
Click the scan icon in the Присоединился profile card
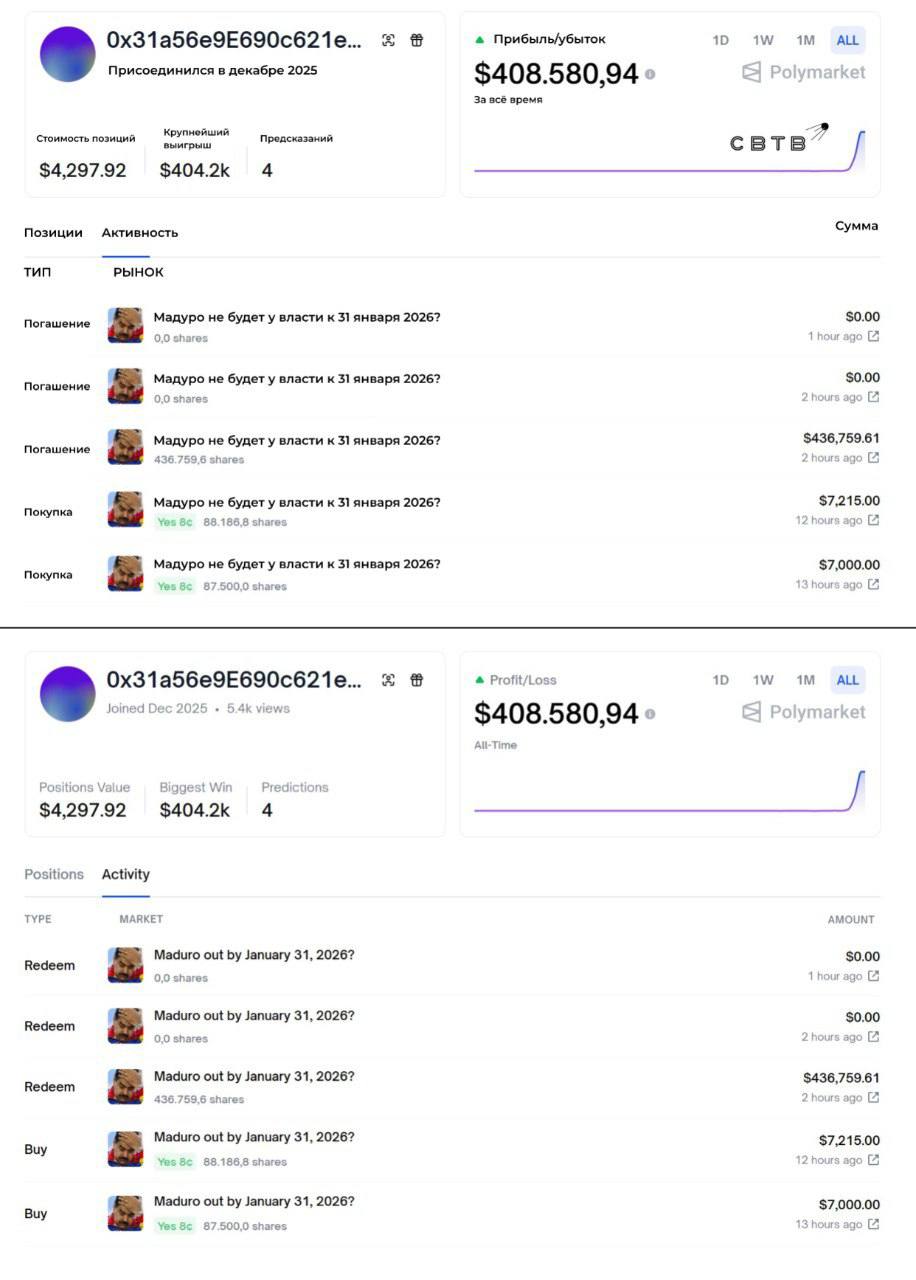388,40
